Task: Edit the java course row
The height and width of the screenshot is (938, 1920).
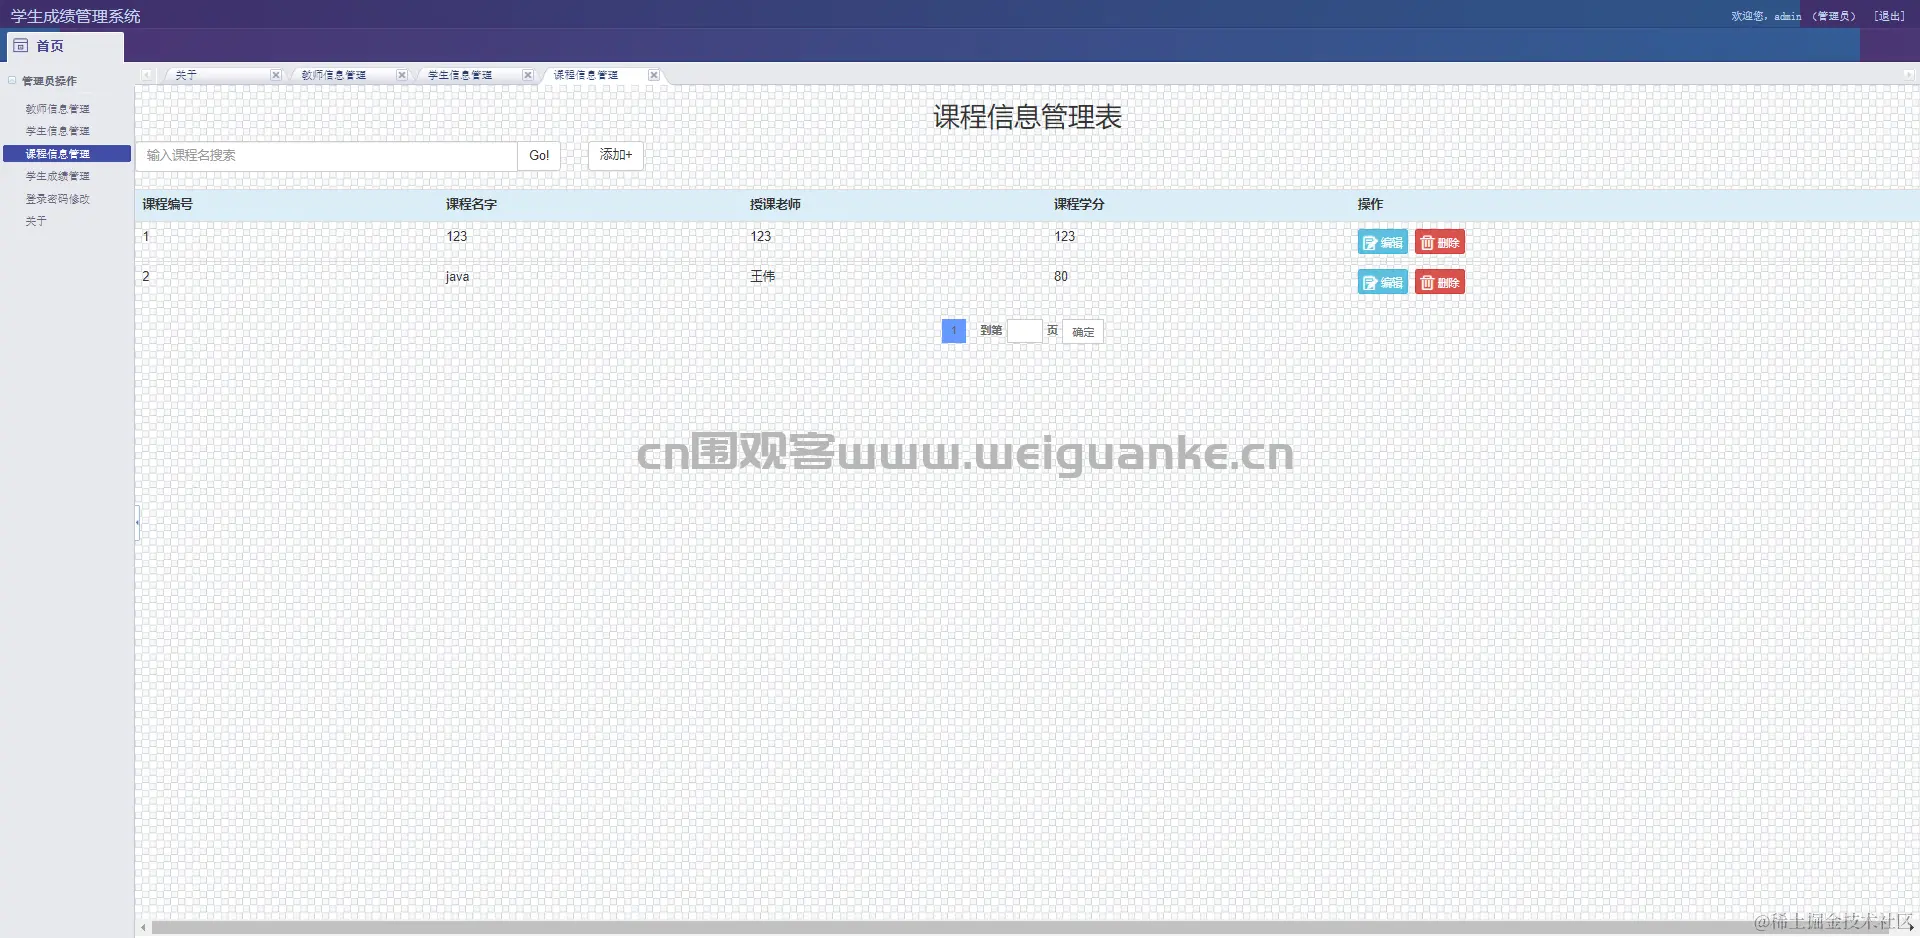Action: click(1383, 283)
